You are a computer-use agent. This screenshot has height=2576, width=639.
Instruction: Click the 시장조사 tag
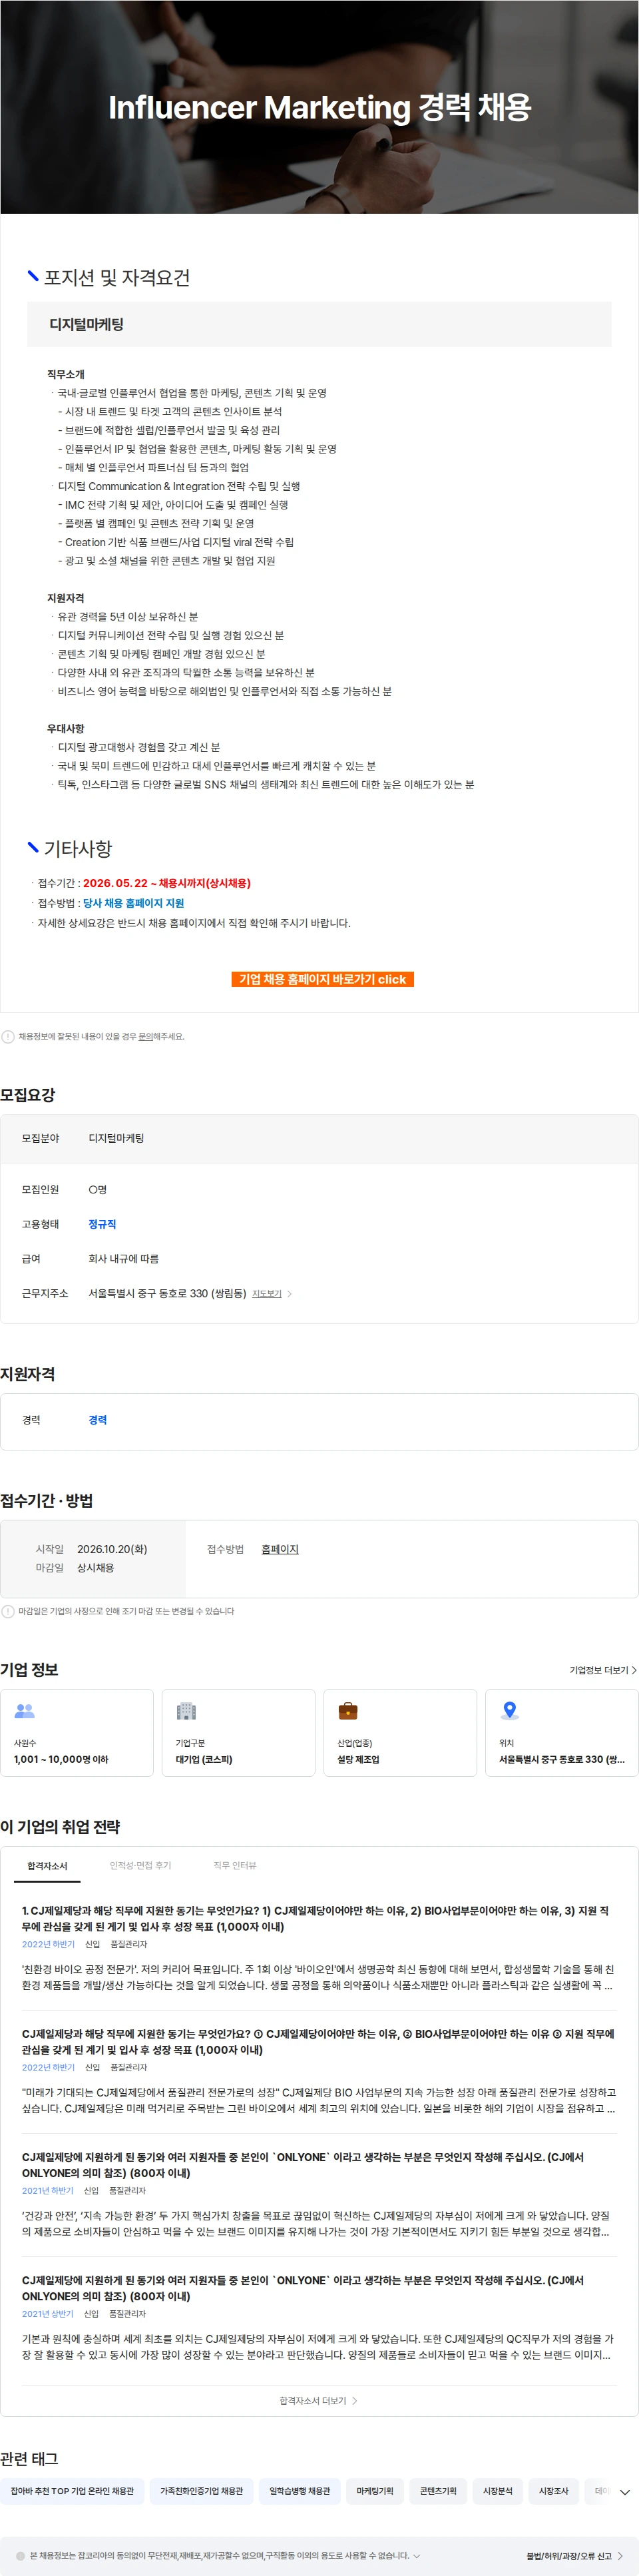pyautogui.click(x=554, y=2491)
